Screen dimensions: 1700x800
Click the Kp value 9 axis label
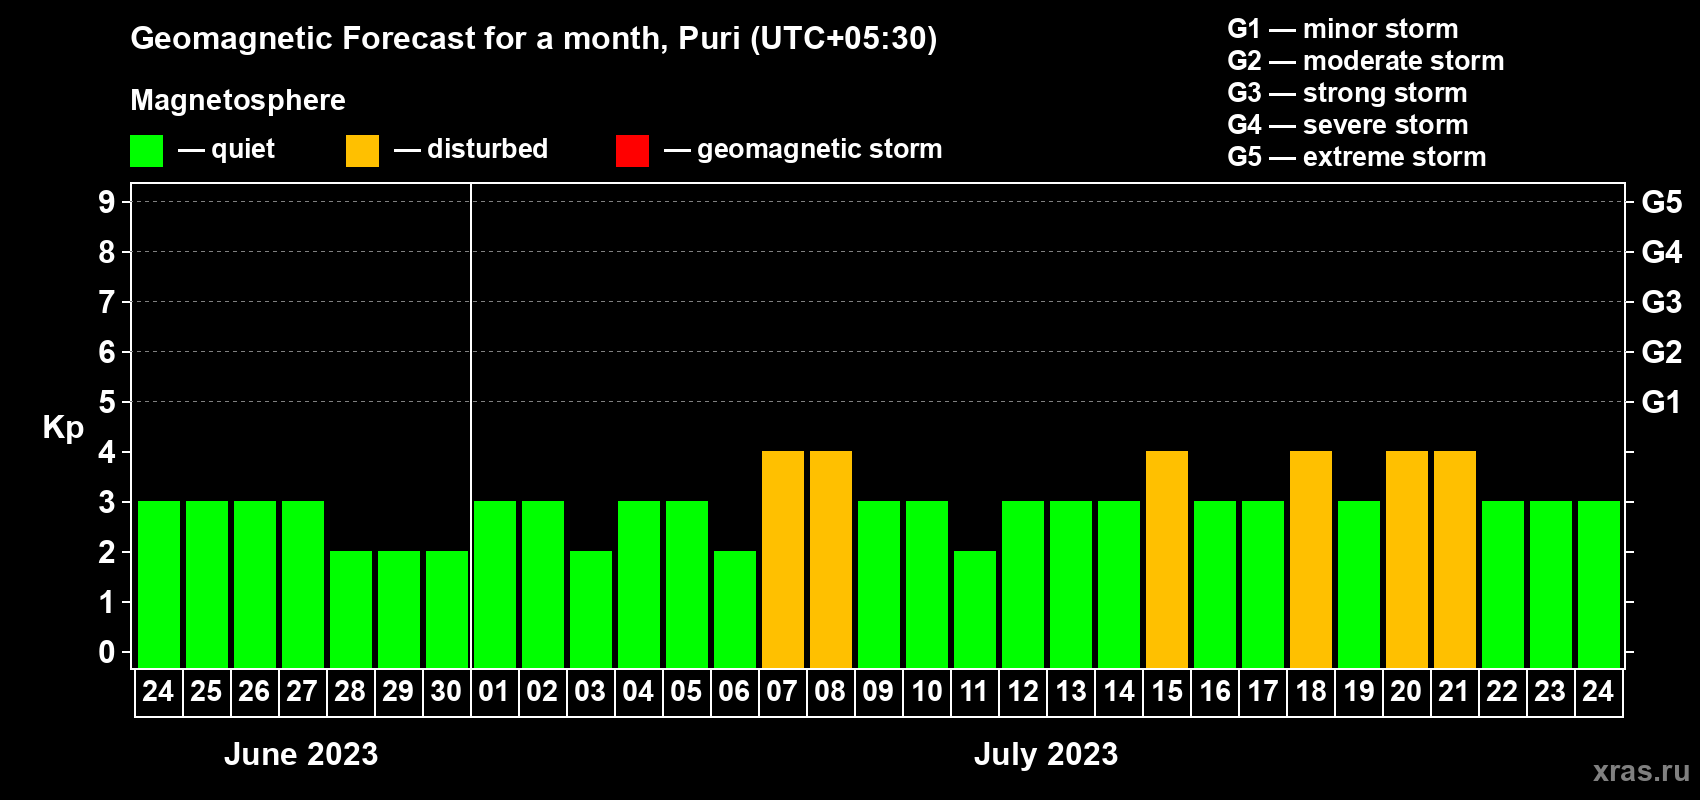[107, 202]
